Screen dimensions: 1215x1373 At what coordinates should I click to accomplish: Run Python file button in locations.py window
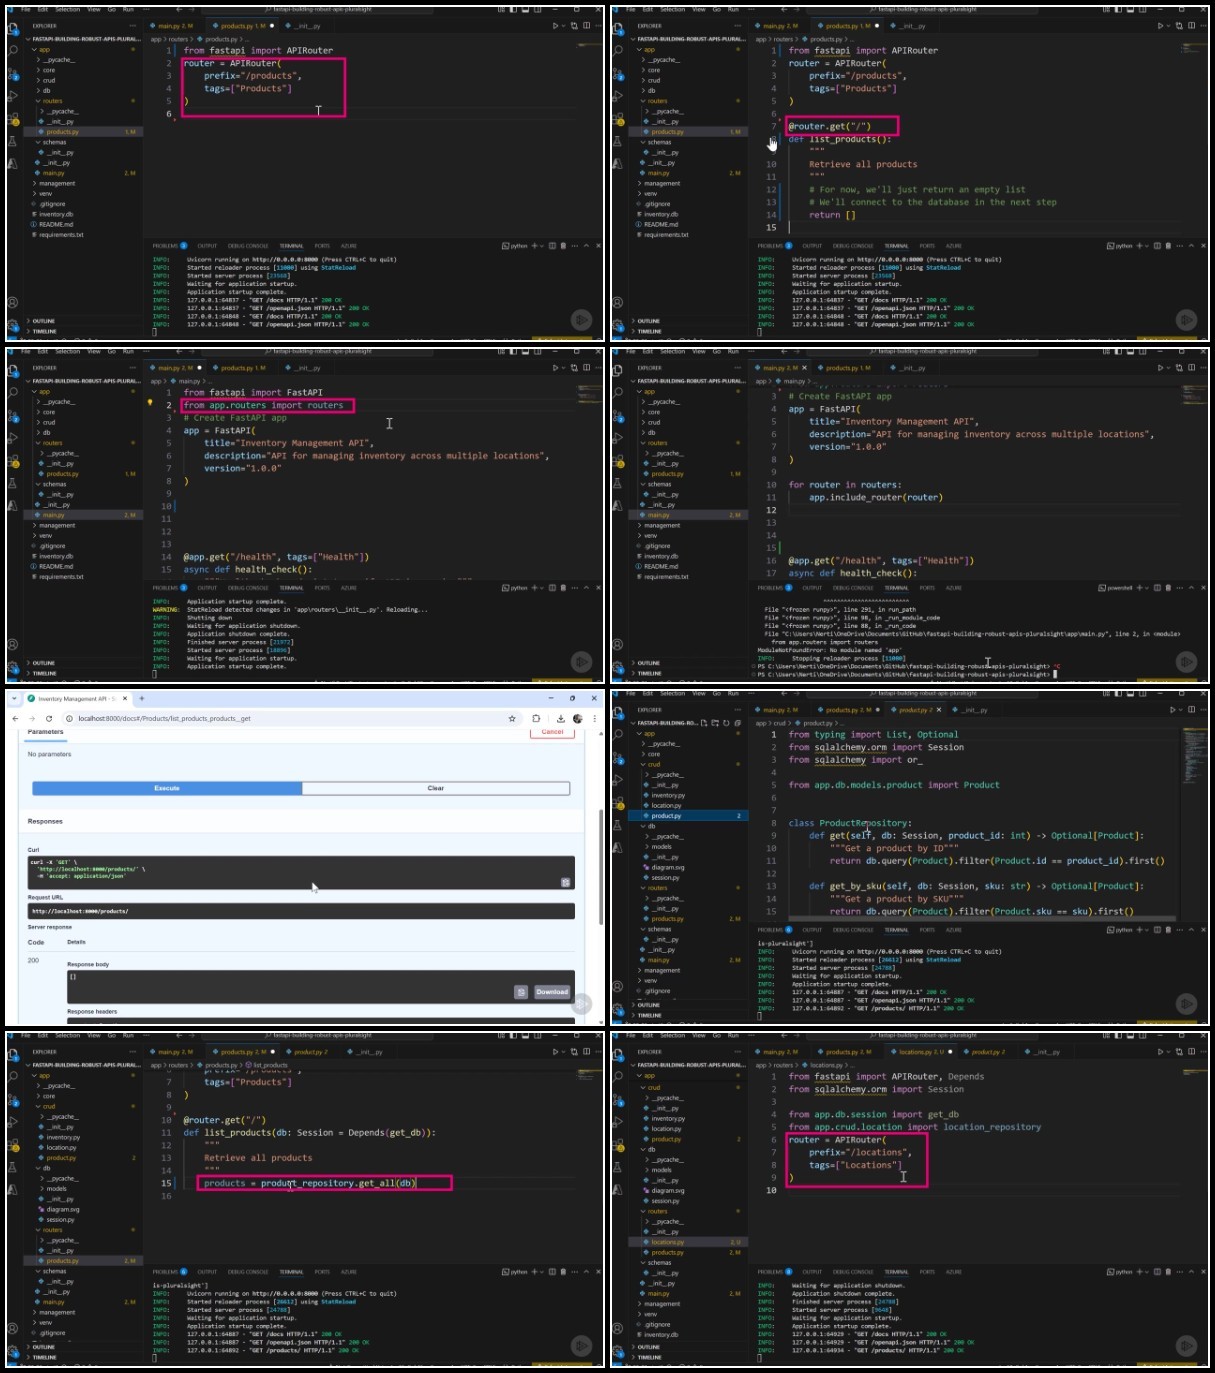tap(1160, 1052)
